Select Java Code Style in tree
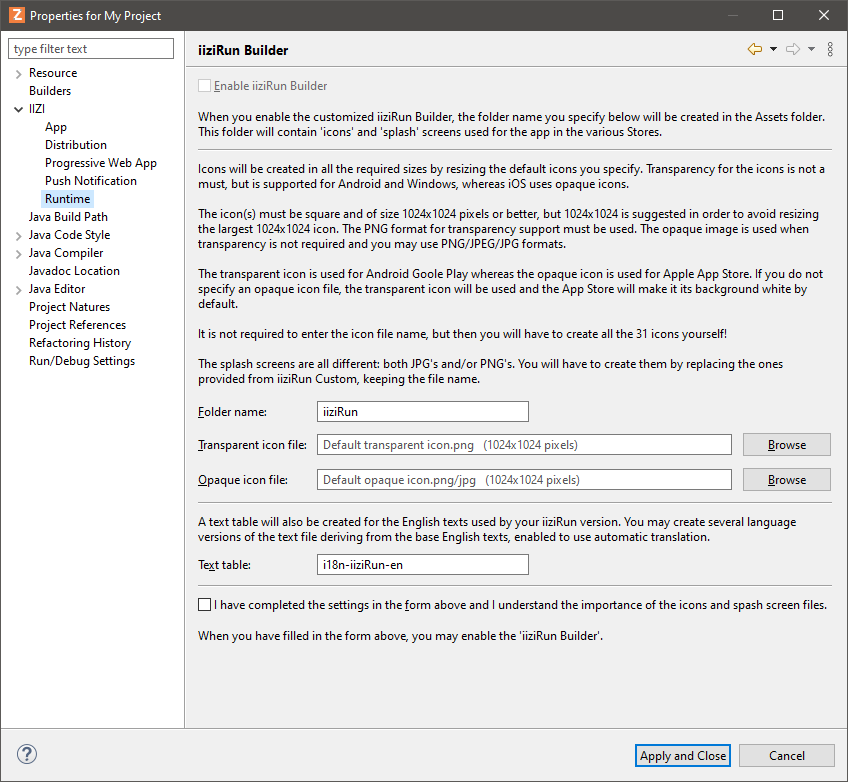The image size is (848, 782). pos(69,235)
